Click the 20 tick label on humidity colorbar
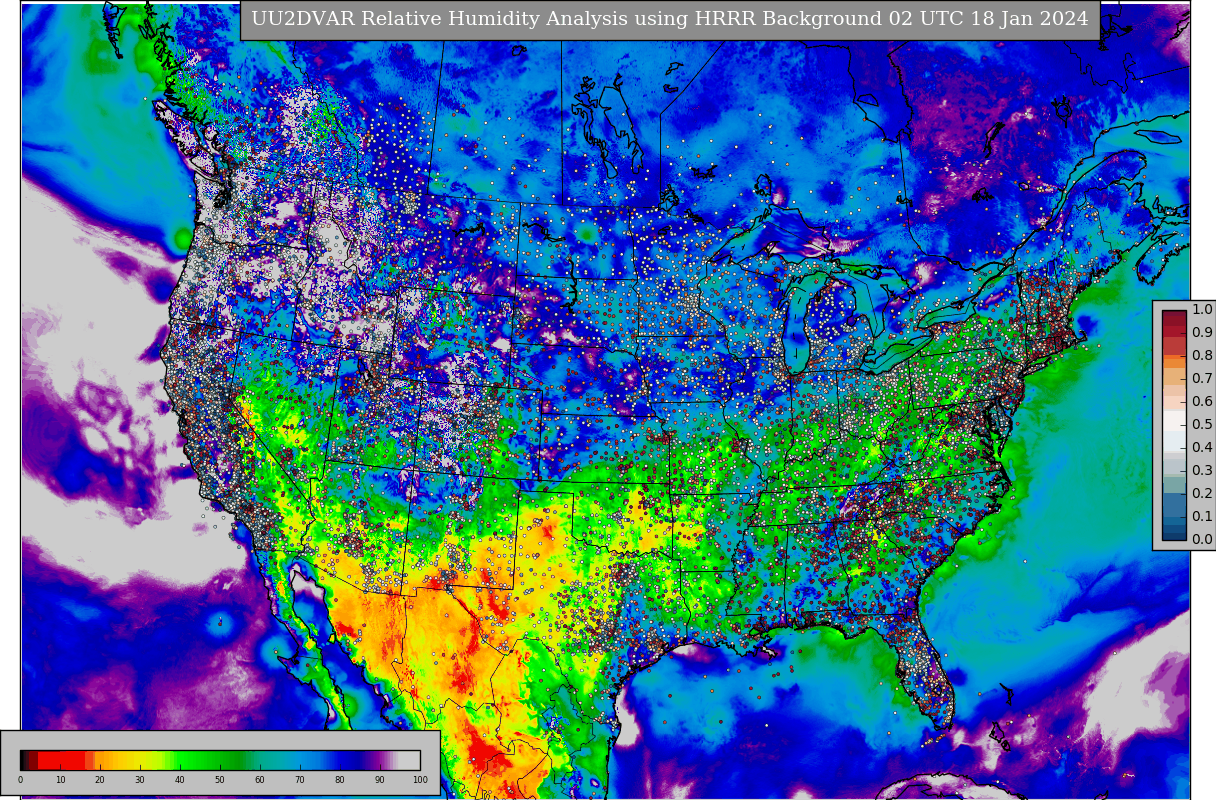The width and height of the screenshot is (1216, 800). [x=100, y=780]
